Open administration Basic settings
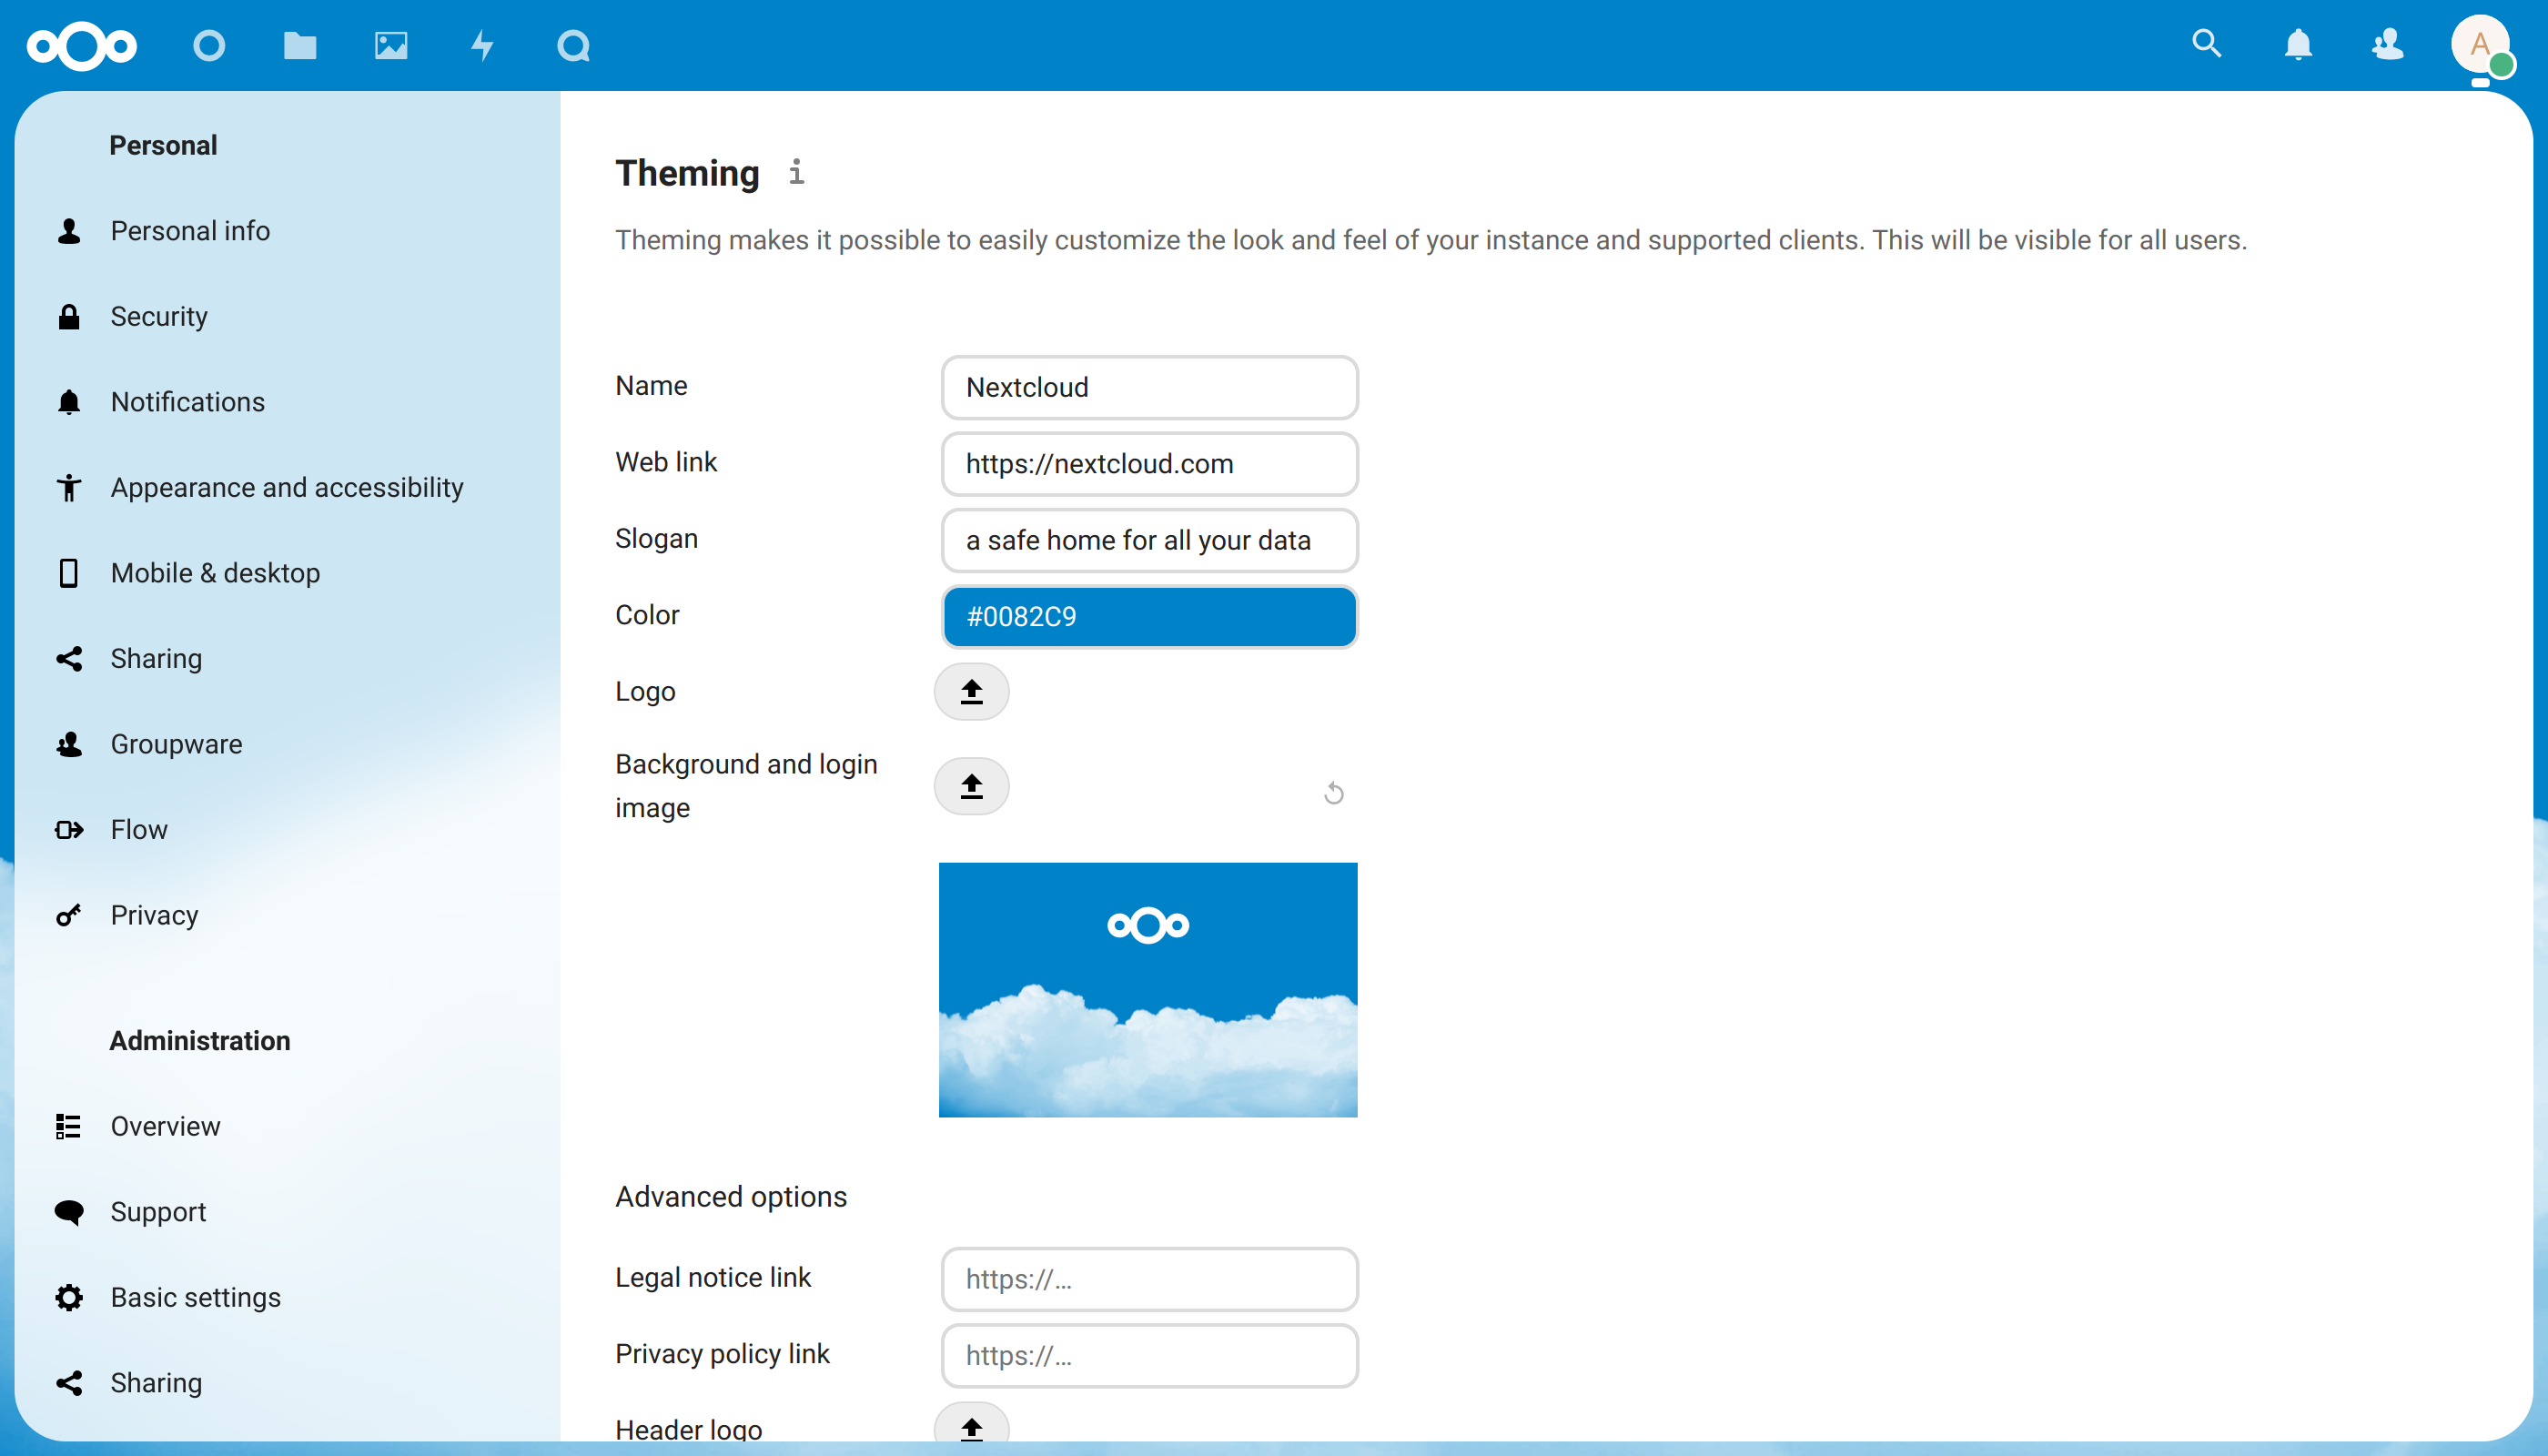The height and width of the screenshot is (1456, 2548). [195, 1297]
